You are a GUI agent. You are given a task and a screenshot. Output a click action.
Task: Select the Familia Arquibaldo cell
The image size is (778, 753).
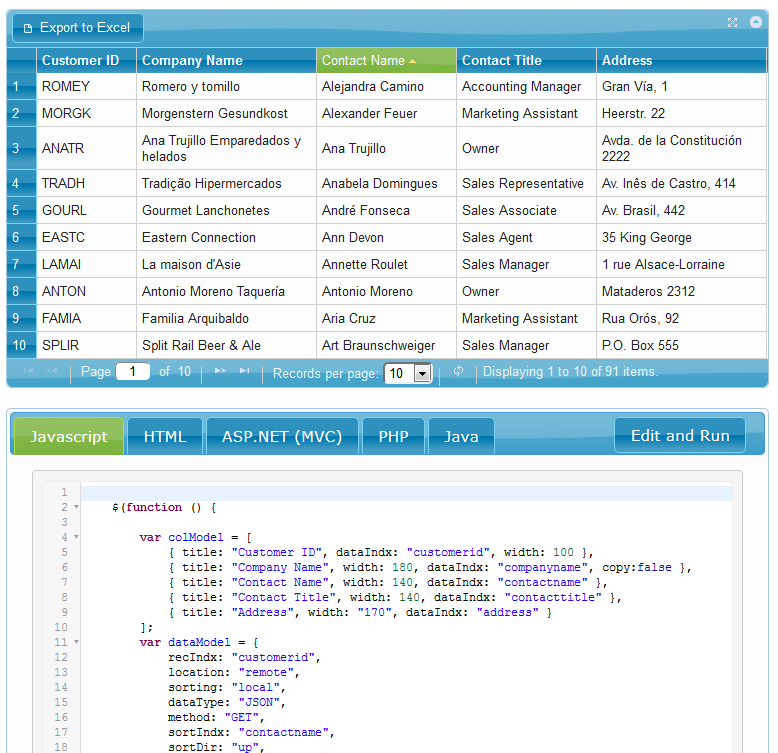[x=226, y=318]
